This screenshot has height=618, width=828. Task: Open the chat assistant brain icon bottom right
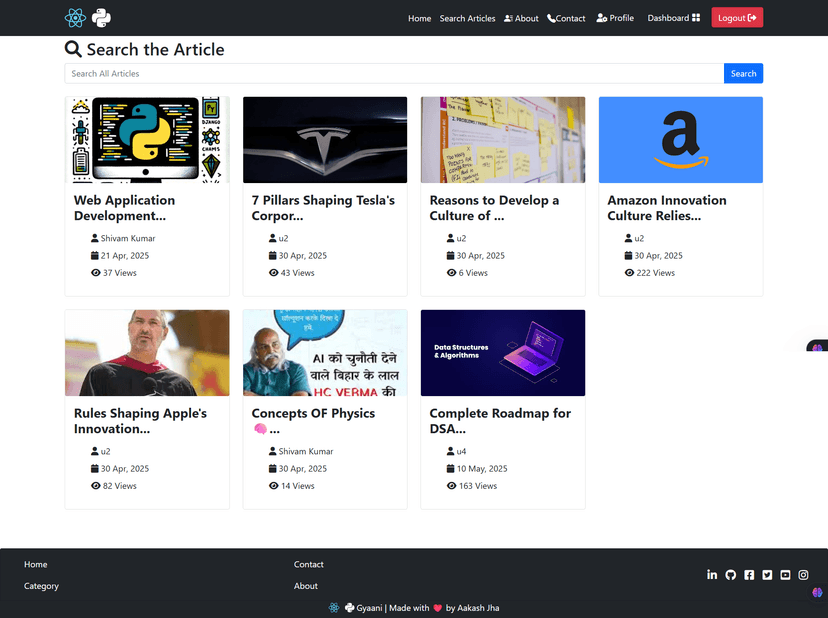(815, 592)
